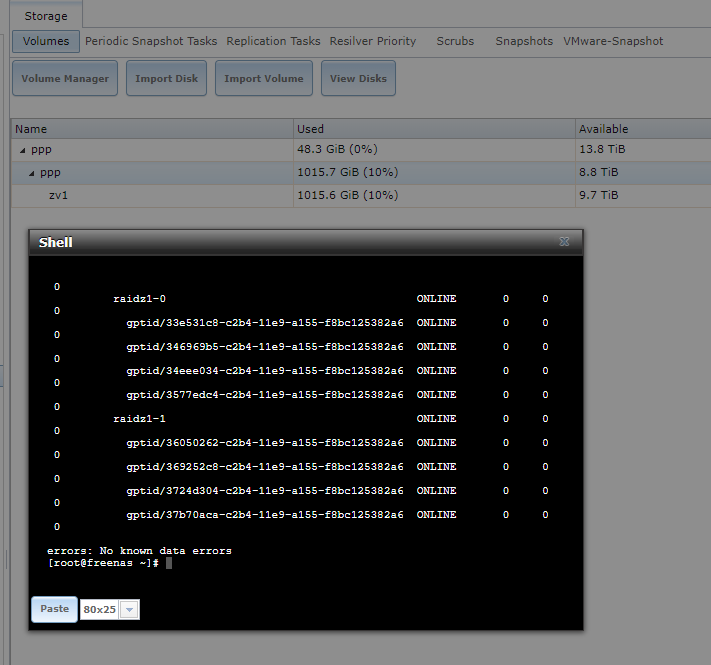Viewport: 711px width, 665px height.
Task: Open VMware-Snapshot tab
Action: pos(613,41)
